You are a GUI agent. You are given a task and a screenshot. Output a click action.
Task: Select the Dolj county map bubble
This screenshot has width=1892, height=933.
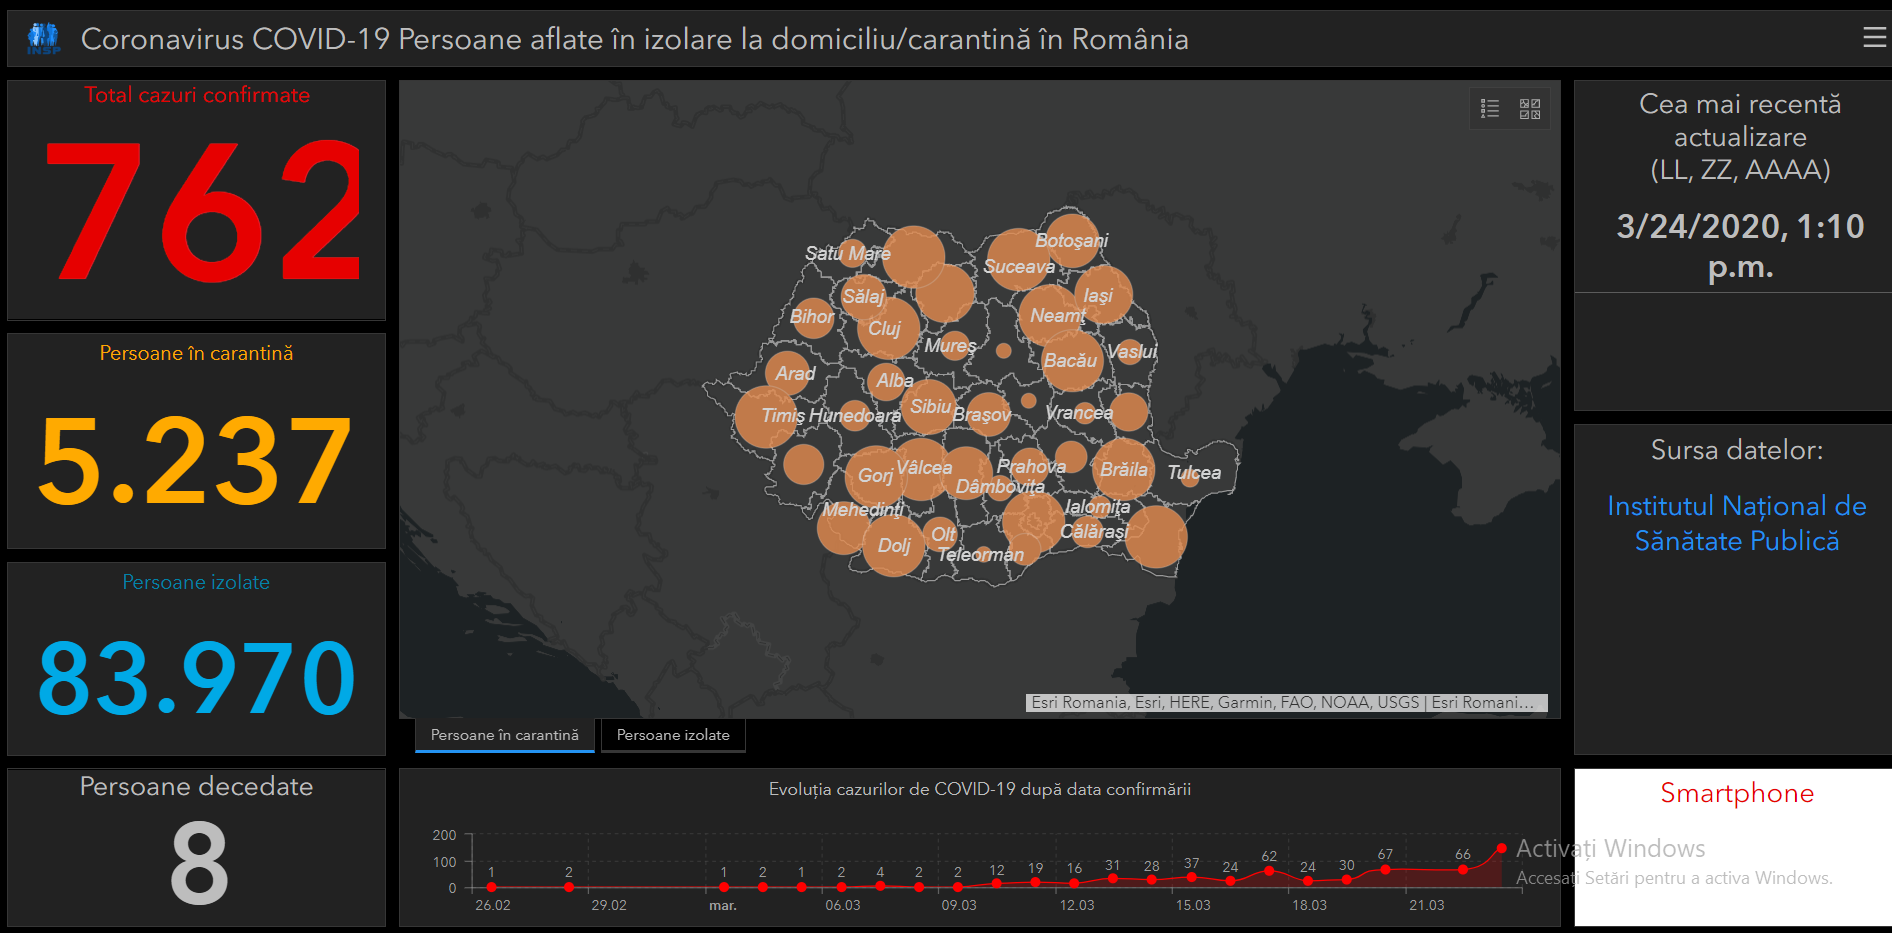[x=893, y=545]
